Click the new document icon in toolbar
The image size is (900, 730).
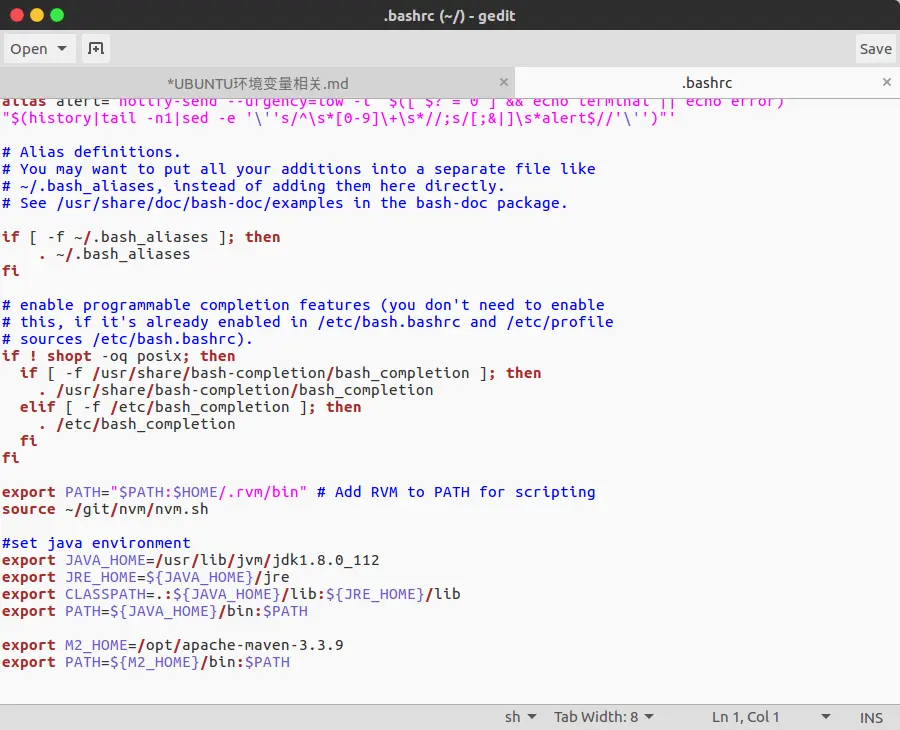coord(95,48)
